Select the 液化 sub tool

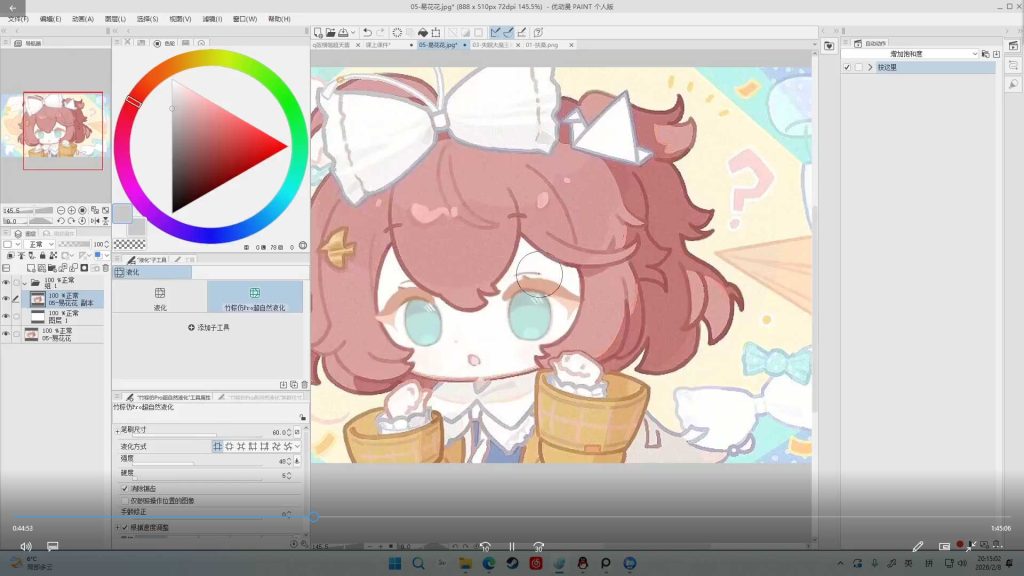[160, 297]
